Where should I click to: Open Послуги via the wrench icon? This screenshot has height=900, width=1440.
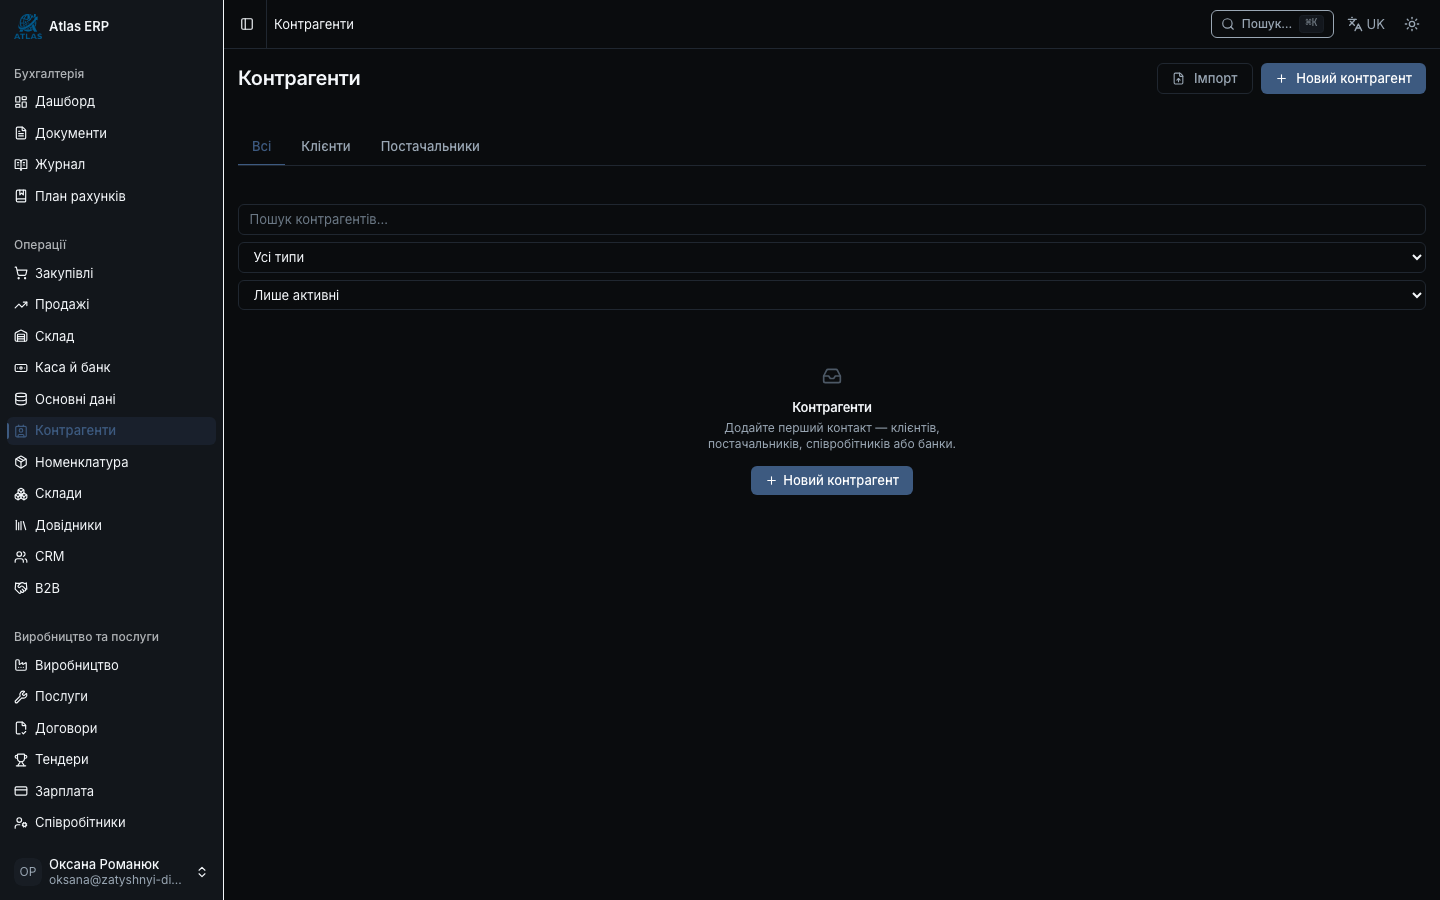click(x=21, y=697)
